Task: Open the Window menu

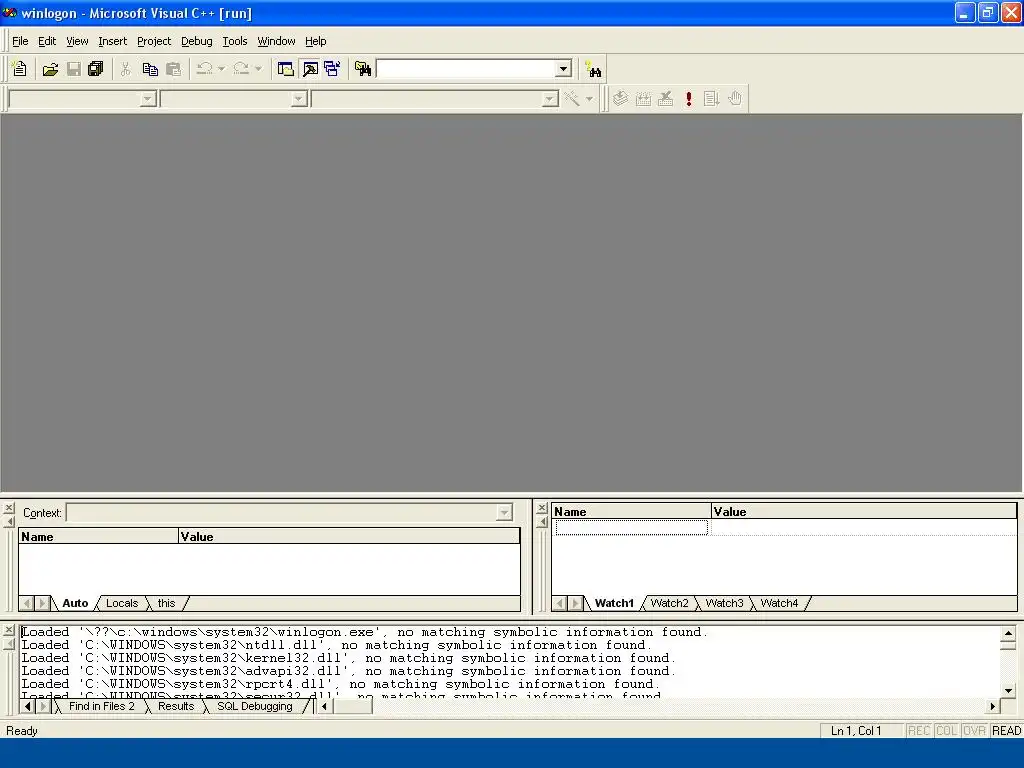Action: pos(276,41)
